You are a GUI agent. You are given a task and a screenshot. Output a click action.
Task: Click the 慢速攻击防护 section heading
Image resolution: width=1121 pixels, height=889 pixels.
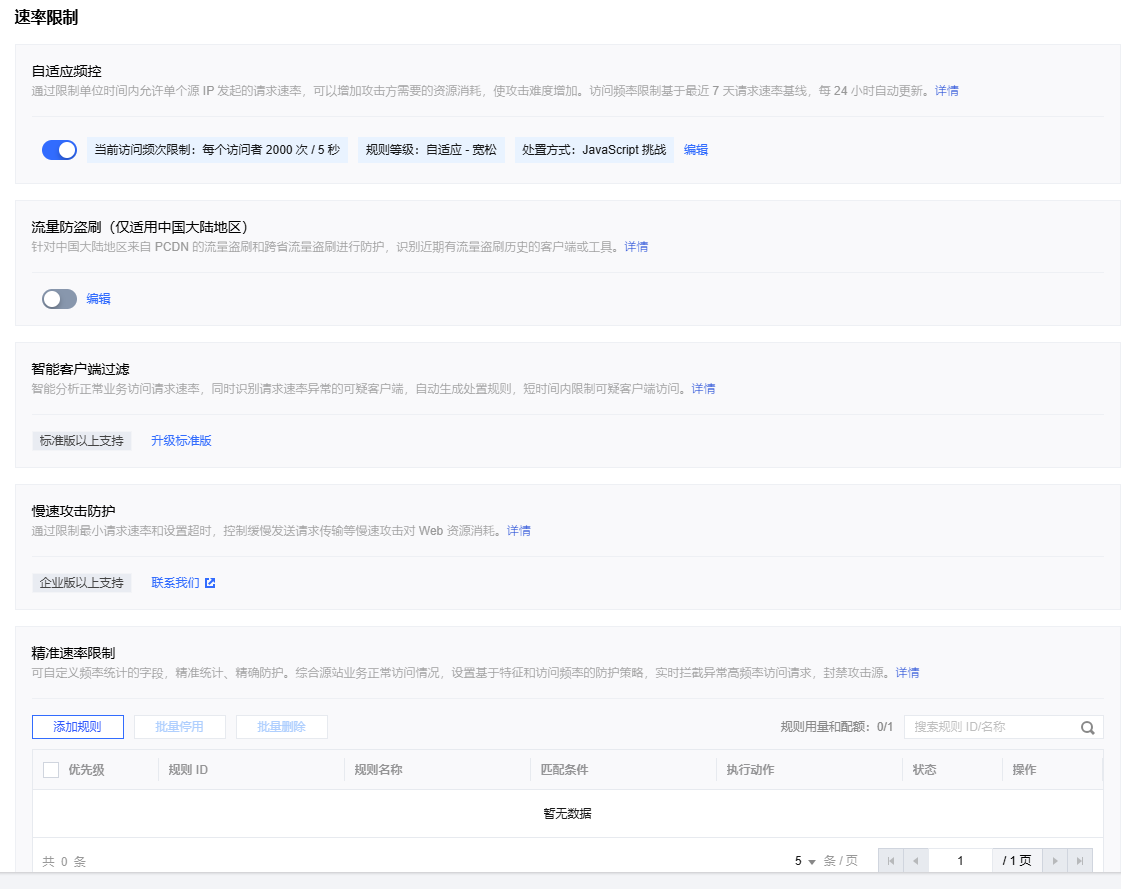73,511
